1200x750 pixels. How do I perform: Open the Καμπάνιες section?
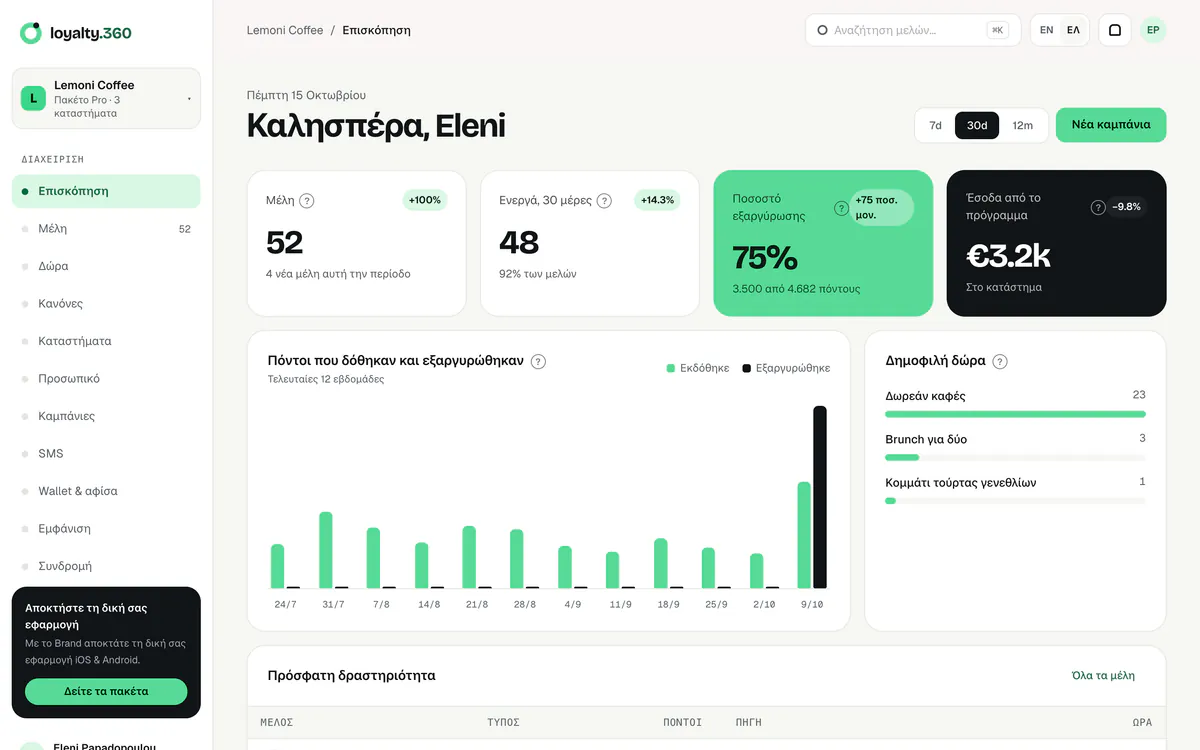106,416
